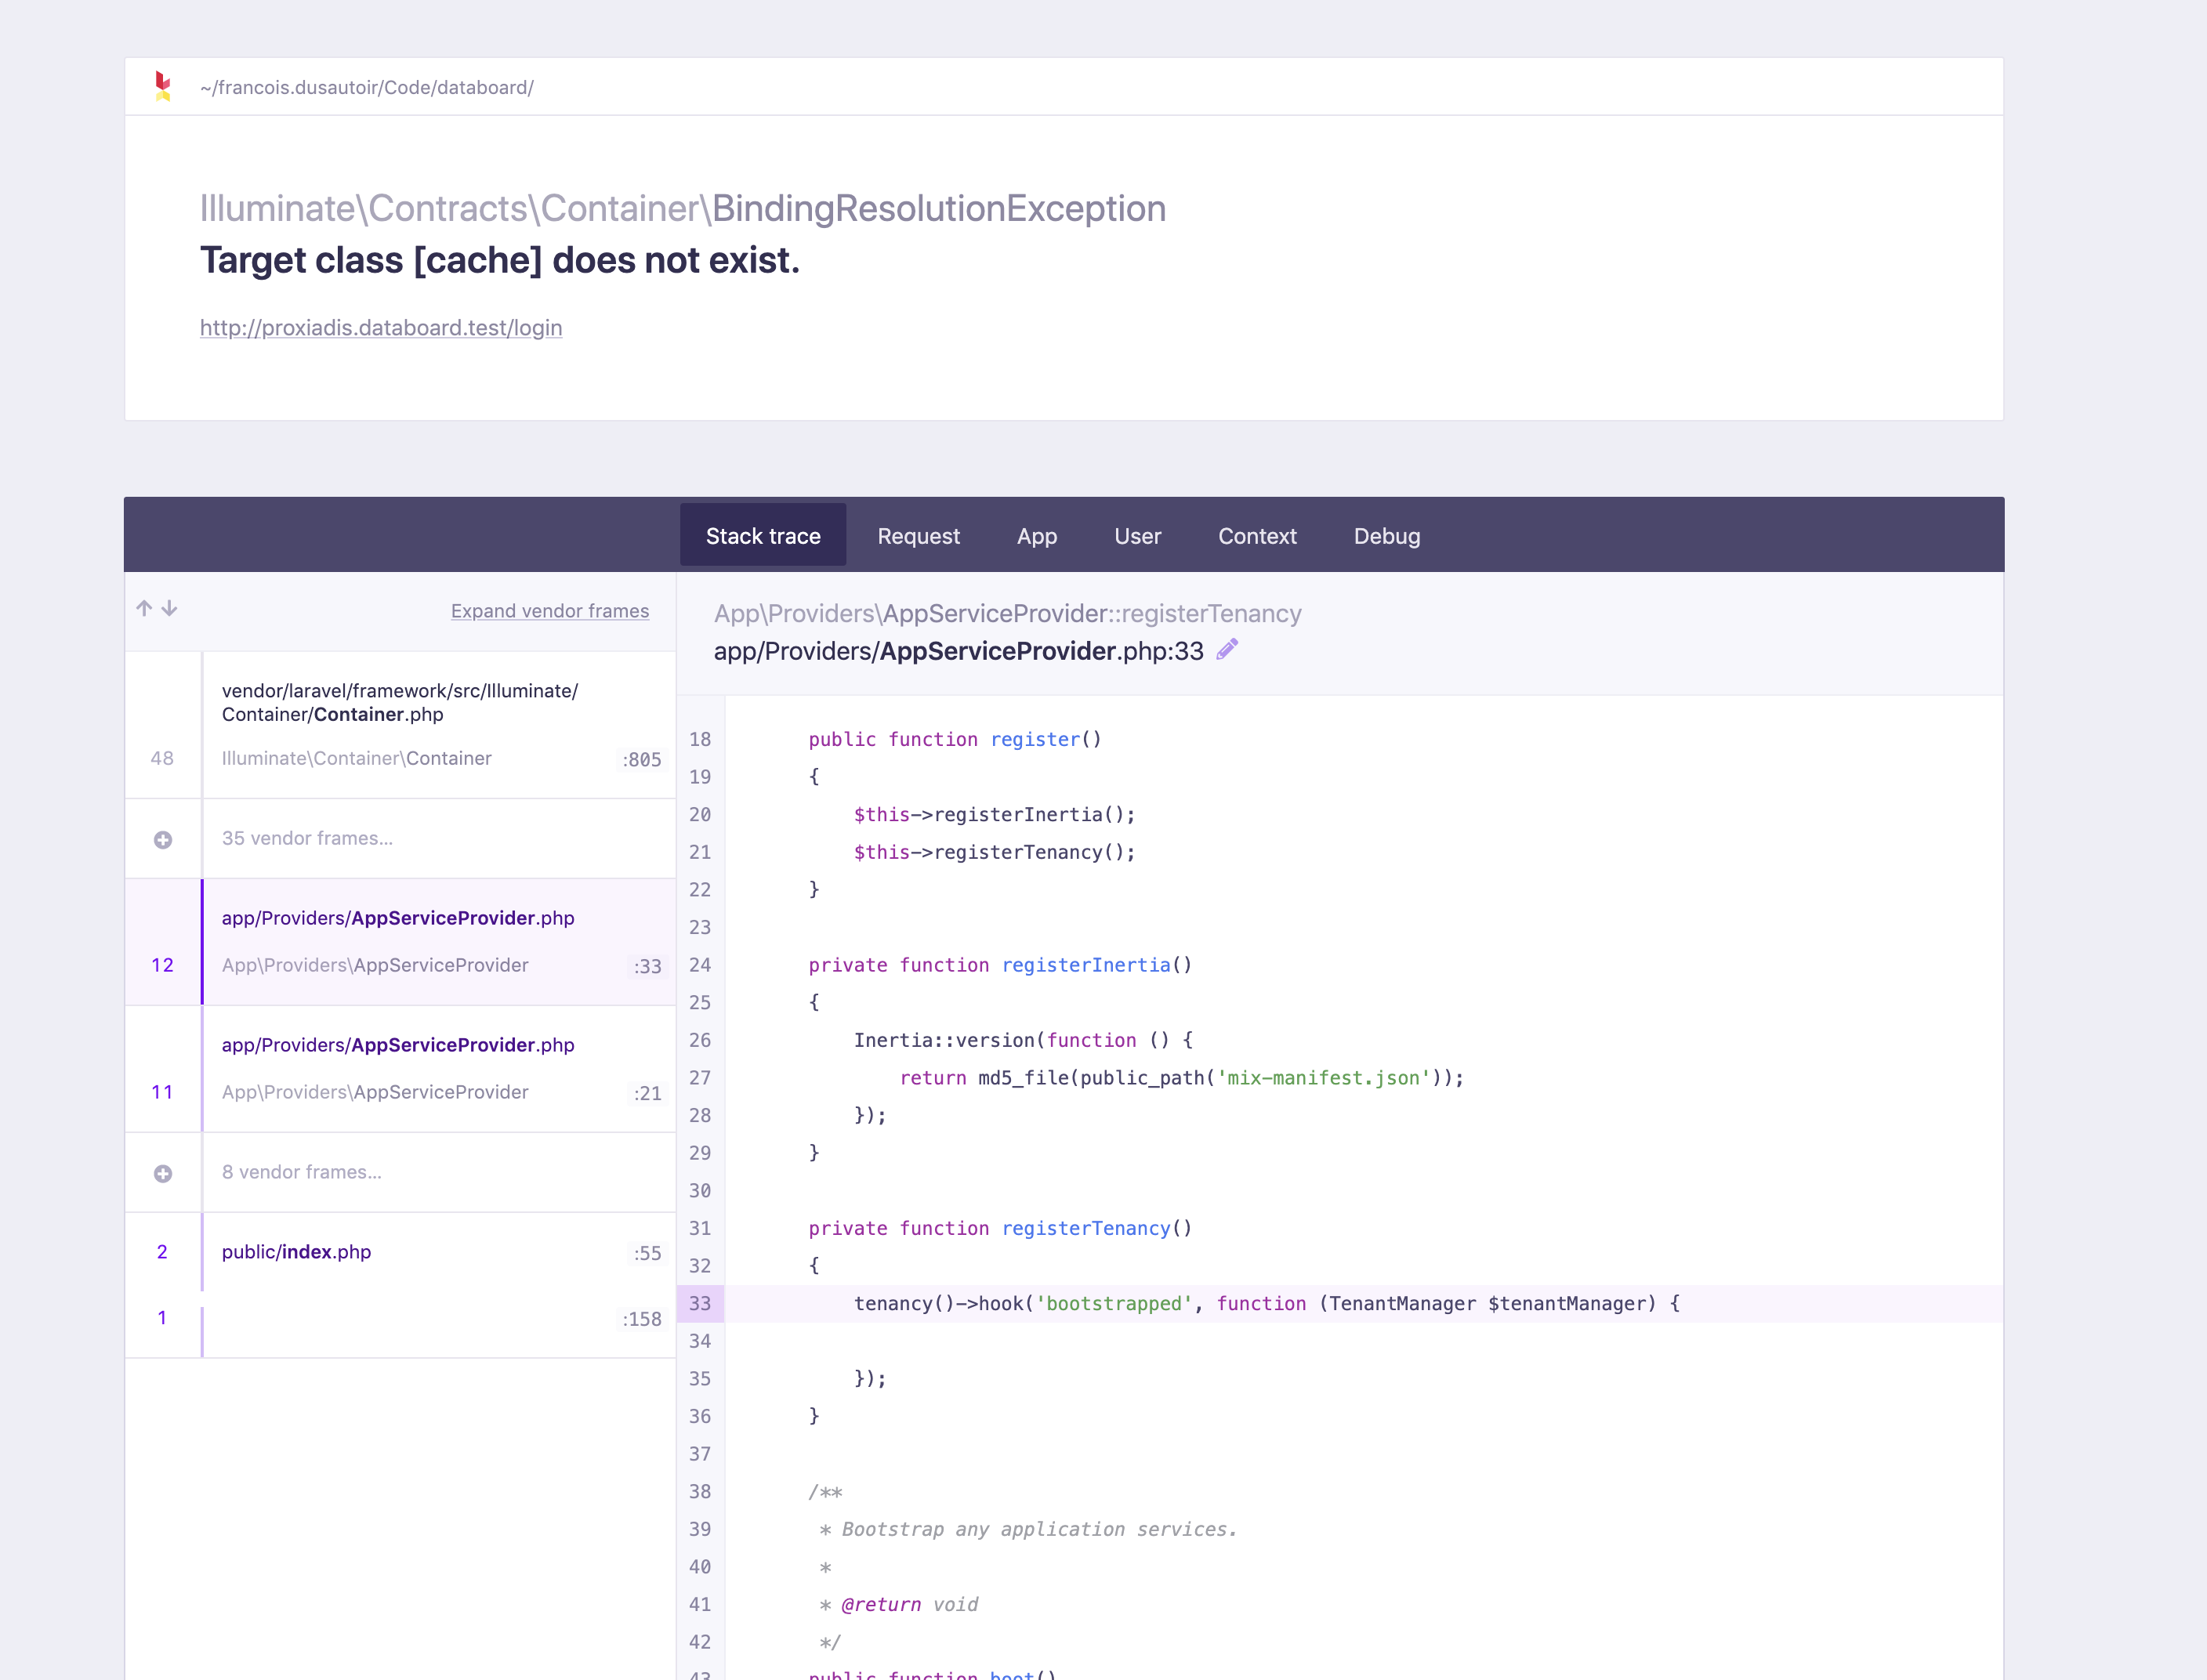Image resolution: width=2207 pixels, height=1680 pixels.
Task: Open the proxiadis.databoard.test/login link
Action: coord(381,327)
